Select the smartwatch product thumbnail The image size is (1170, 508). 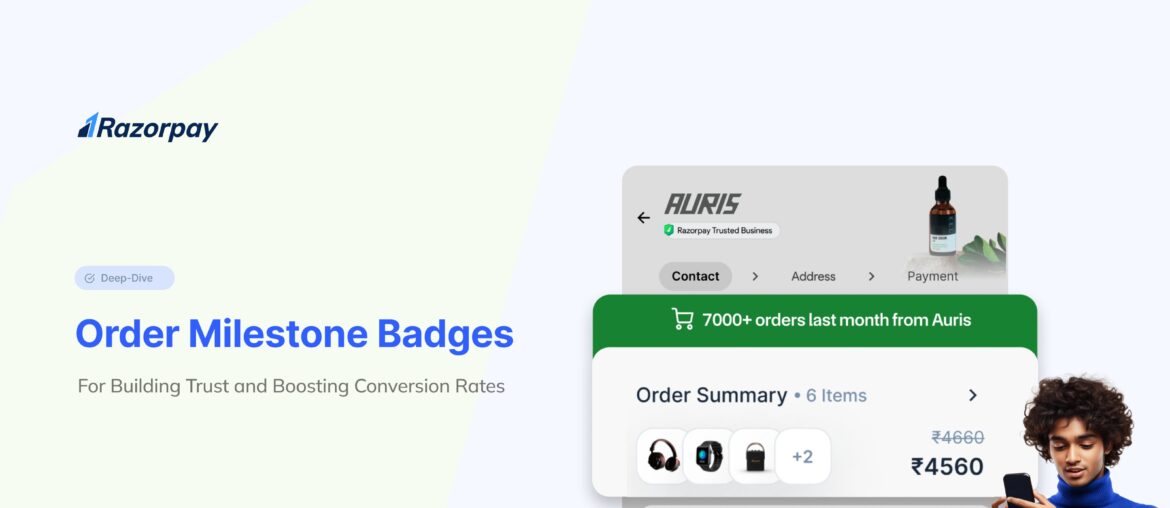pos(709,456)
